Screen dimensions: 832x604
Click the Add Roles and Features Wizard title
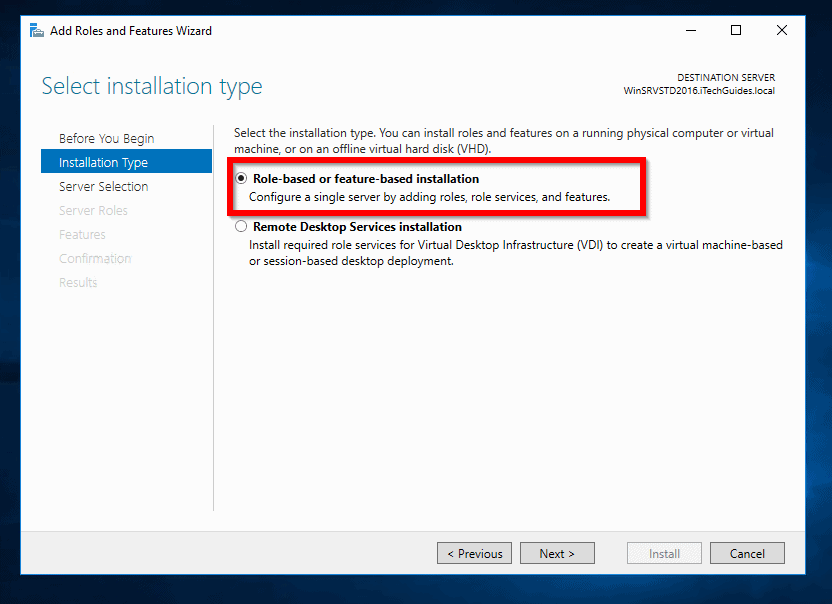(x=131, y=31)
